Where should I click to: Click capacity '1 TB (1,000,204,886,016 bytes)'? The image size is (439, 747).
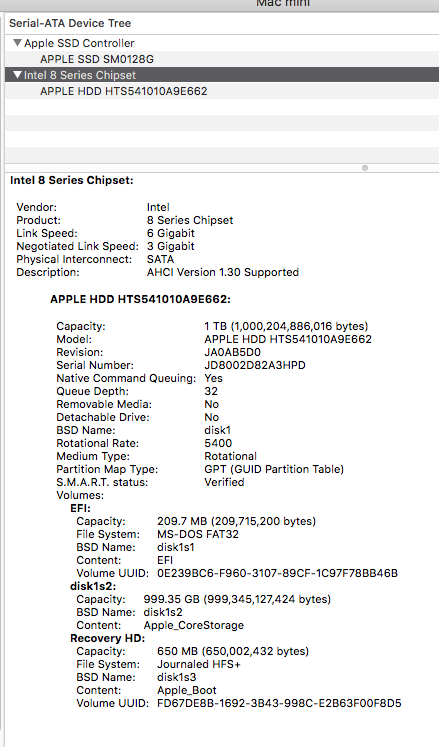click(x=286, y=326)
